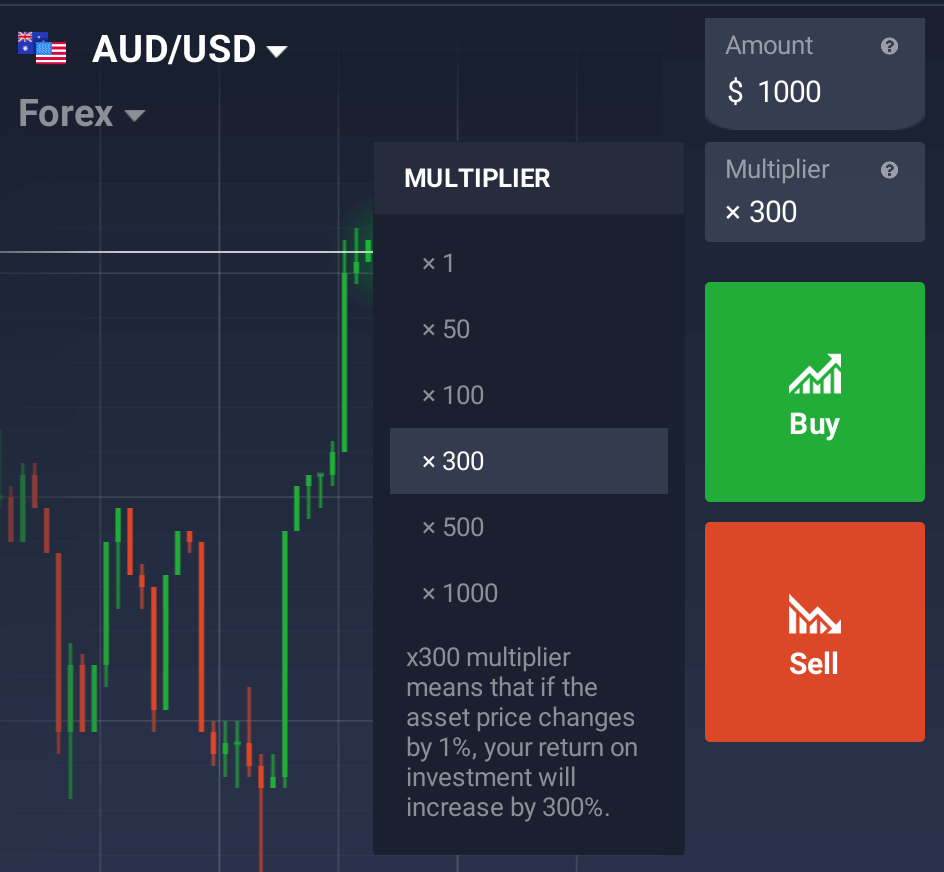
Task: Click the AUD/USD flags icon
Action: click(x=42, y=48)
